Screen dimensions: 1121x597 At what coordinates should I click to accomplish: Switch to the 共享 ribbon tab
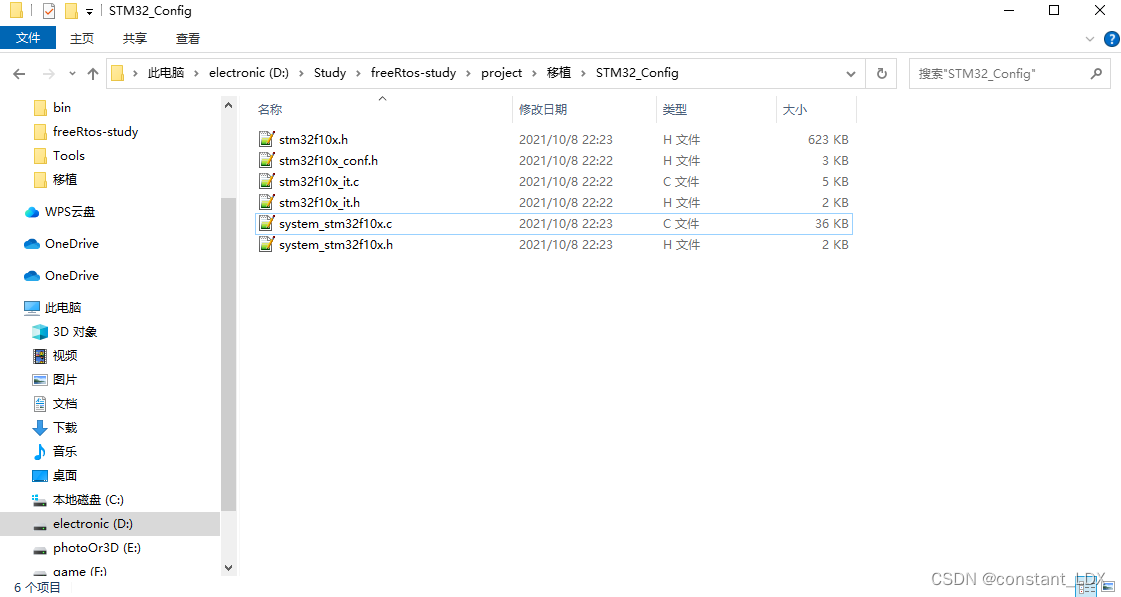pyautogui.click(x=134, y=39)
